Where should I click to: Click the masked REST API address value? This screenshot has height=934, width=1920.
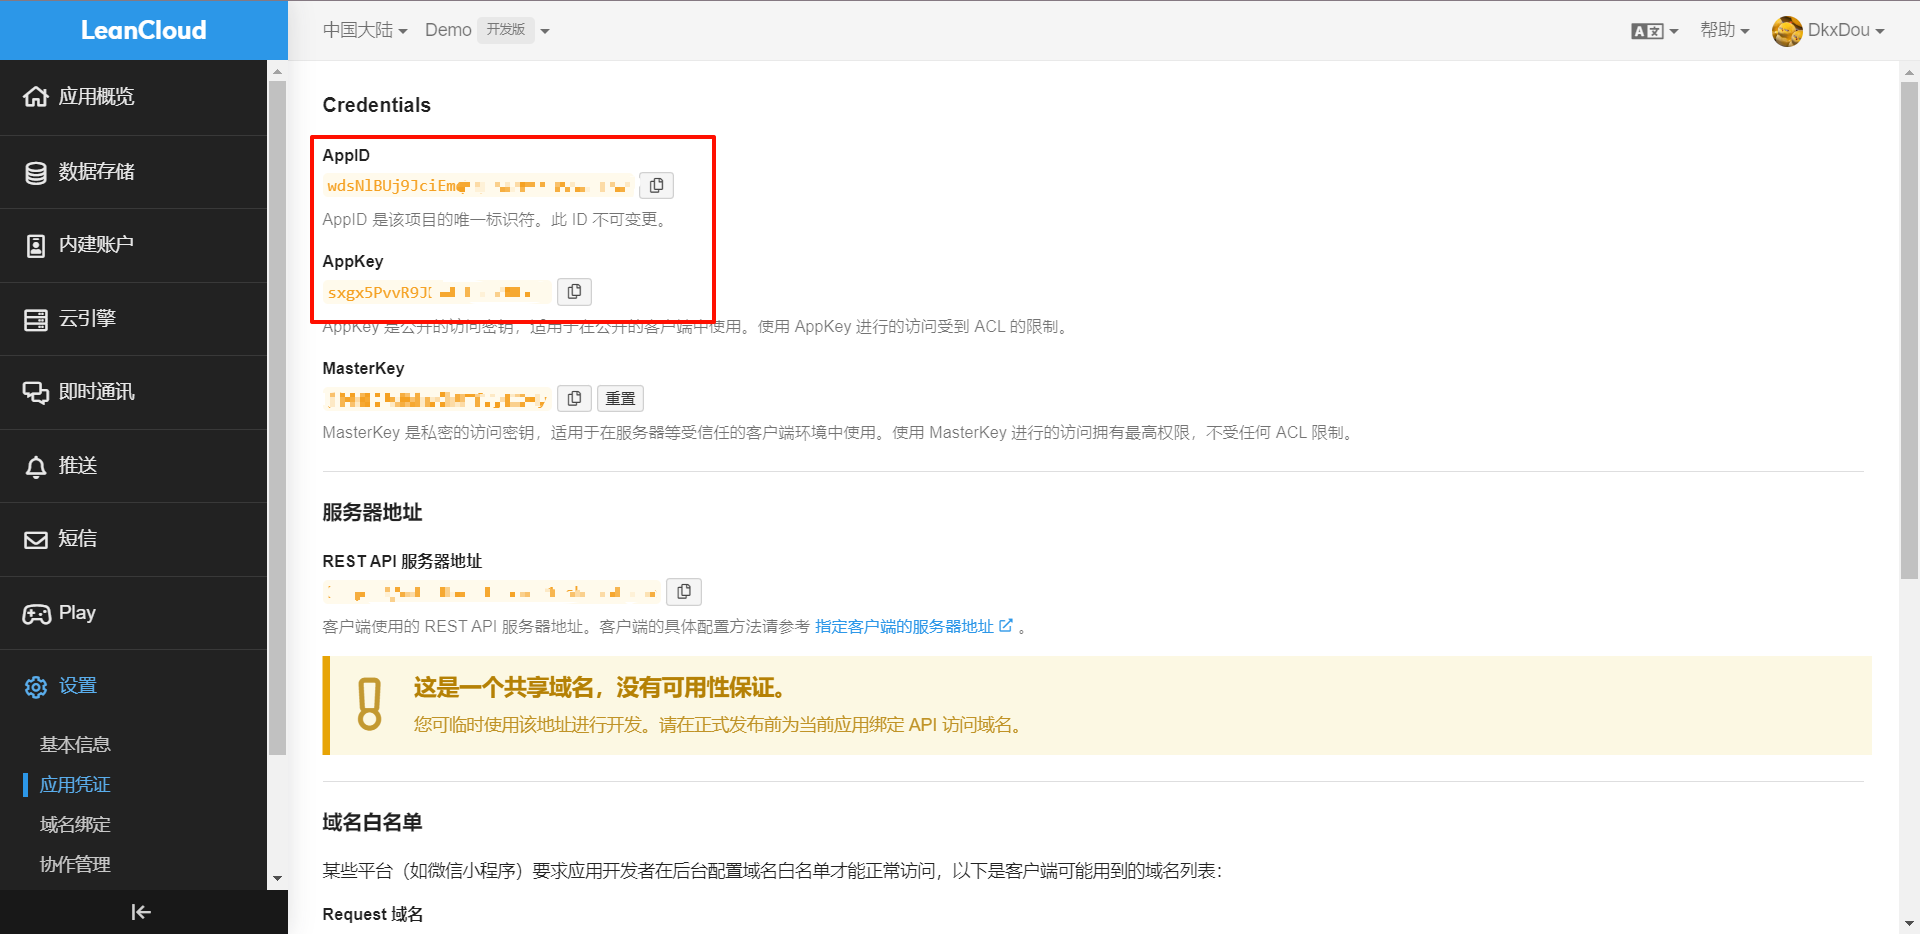tap(492, 592)
